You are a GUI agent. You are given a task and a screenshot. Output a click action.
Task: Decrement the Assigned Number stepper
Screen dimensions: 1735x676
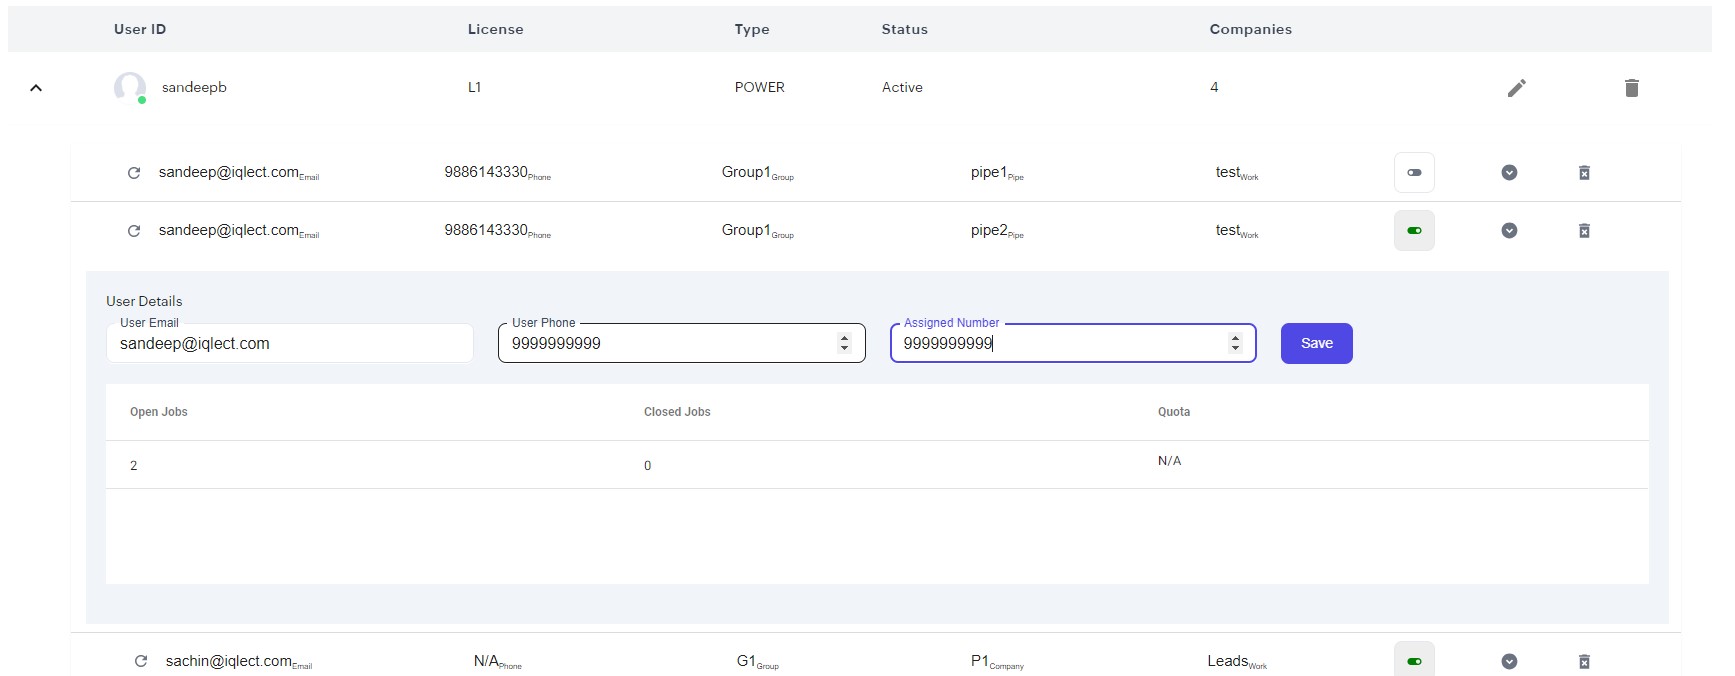tap(1235, 348)
